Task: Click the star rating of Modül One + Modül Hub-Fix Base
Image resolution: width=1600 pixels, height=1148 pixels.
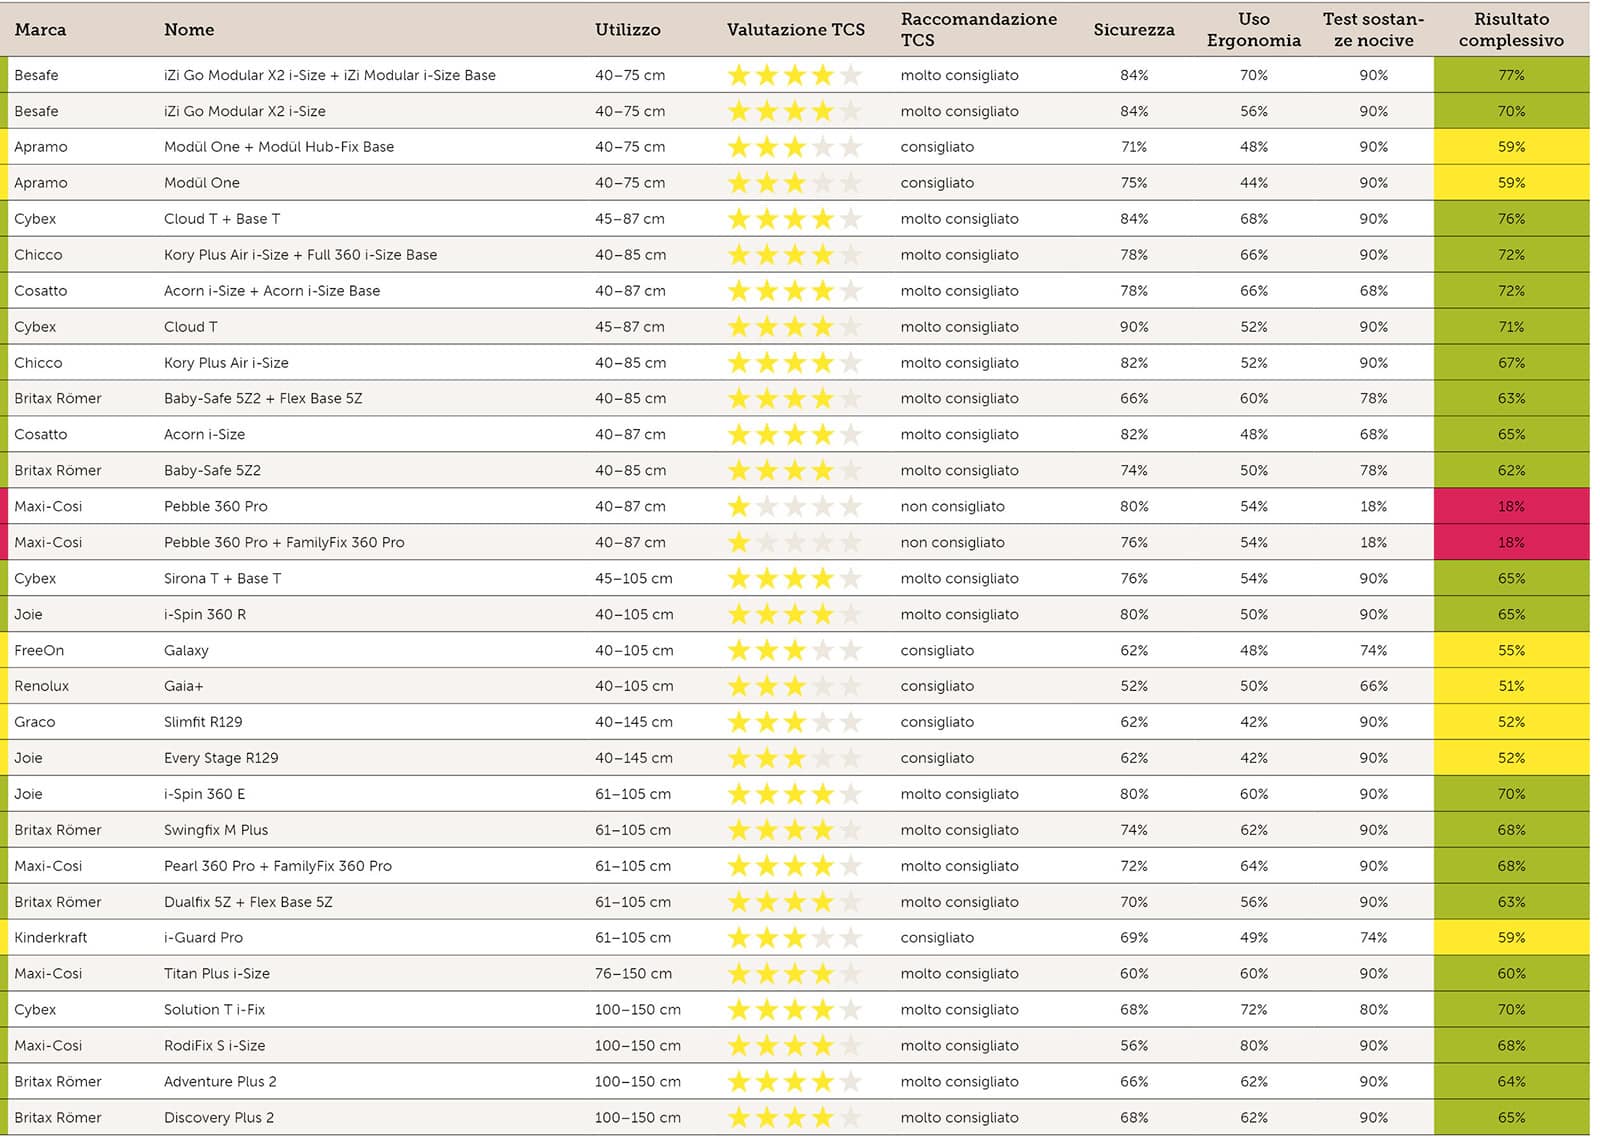Action: pyautogui.click(x=795, y=147)
